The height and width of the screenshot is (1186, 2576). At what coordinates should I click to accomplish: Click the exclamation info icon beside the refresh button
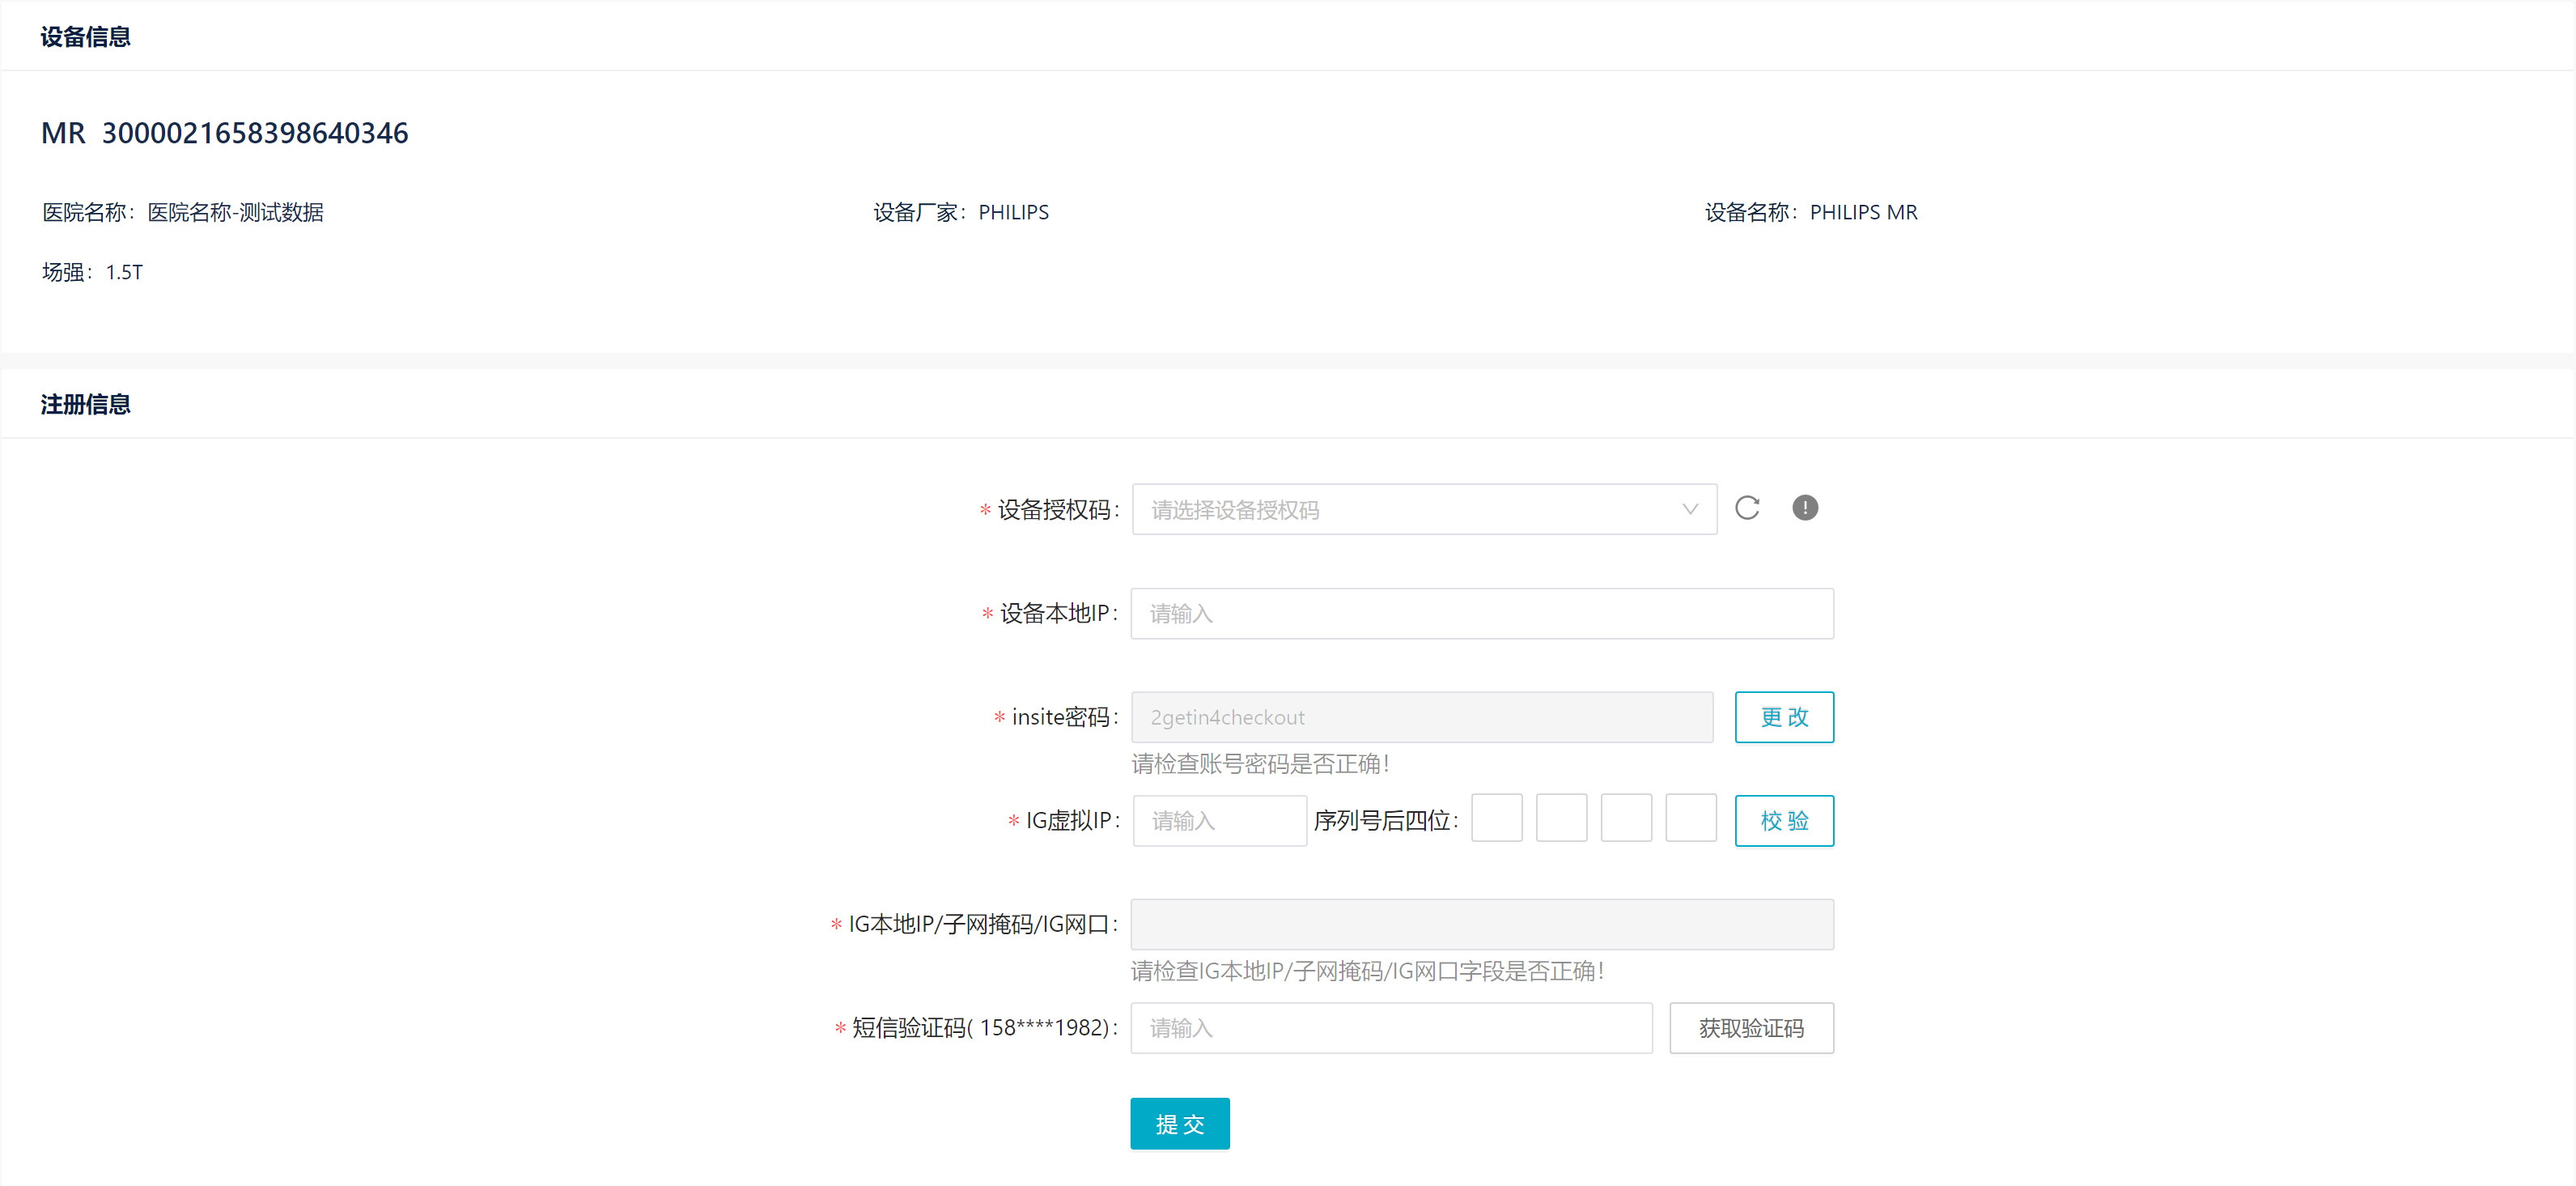coord(1805,508)
